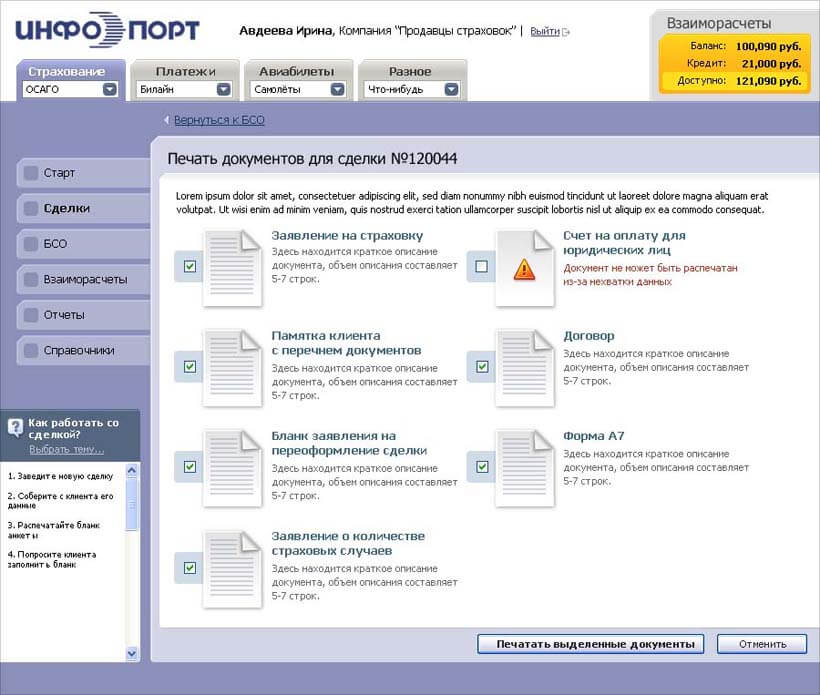Follow the Вернуться к БСО link
The width and height of the screenshot is (820, 695).
click(219, 120)
